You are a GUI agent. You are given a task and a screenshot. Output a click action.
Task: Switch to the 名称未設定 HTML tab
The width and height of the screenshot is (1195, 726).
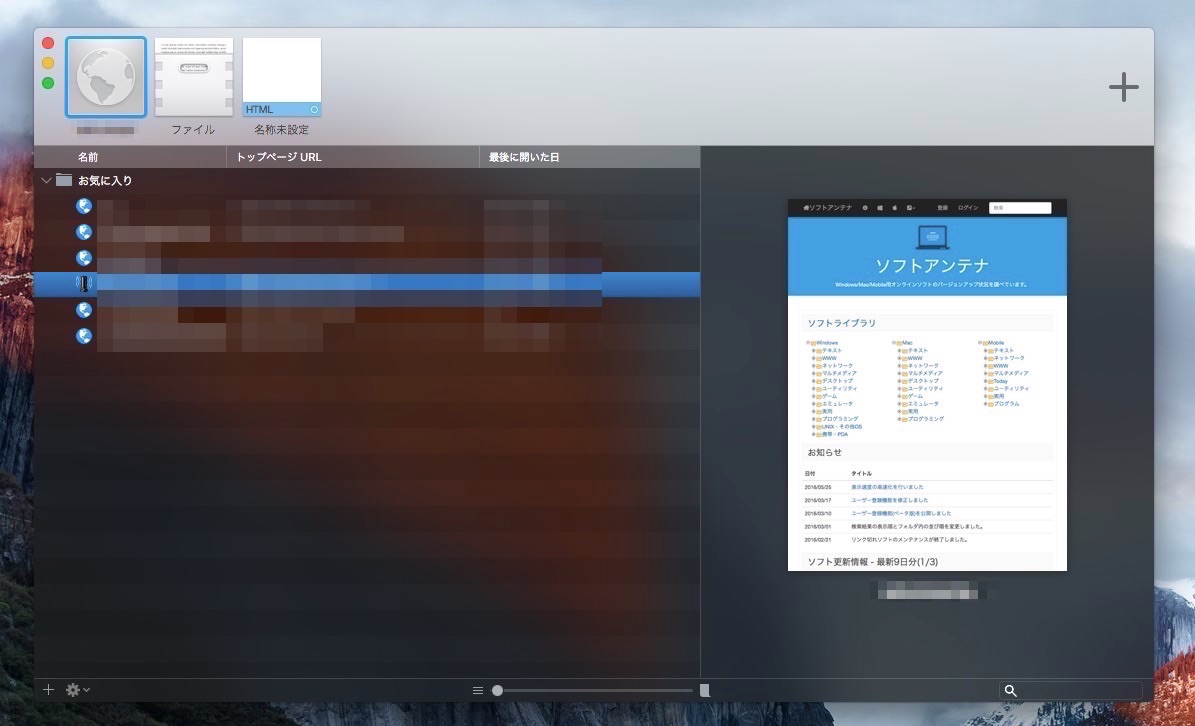pyautogui.click(x=282, y=78)
